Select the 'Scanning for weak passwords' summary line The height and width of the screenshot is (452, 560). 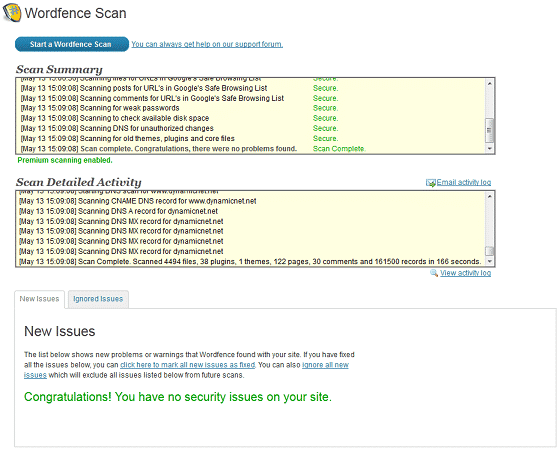100,108
